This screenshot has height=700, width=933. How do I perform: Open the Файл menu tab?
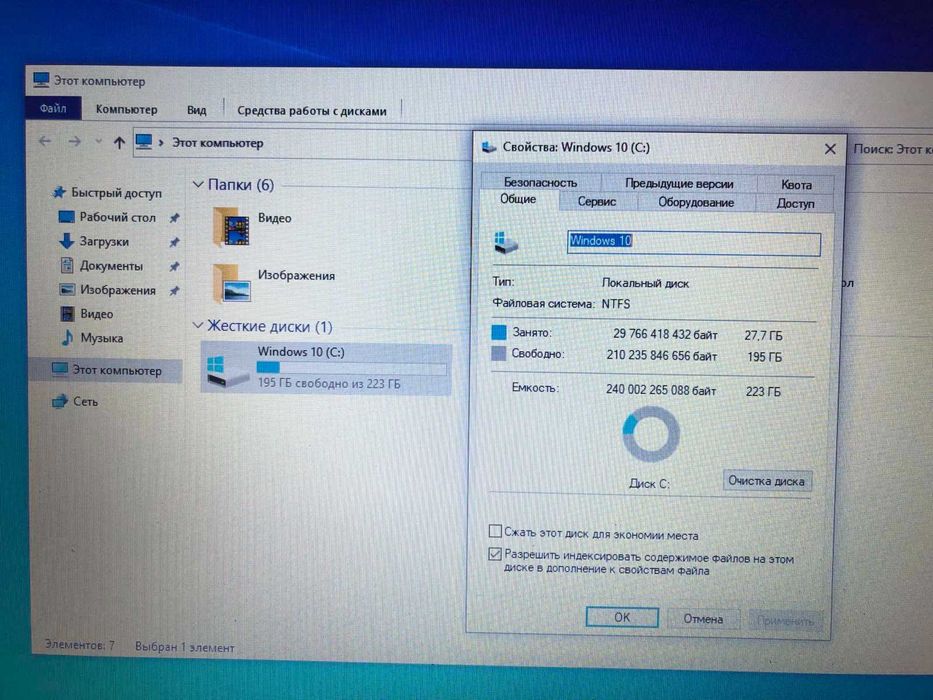coord(53,108)
